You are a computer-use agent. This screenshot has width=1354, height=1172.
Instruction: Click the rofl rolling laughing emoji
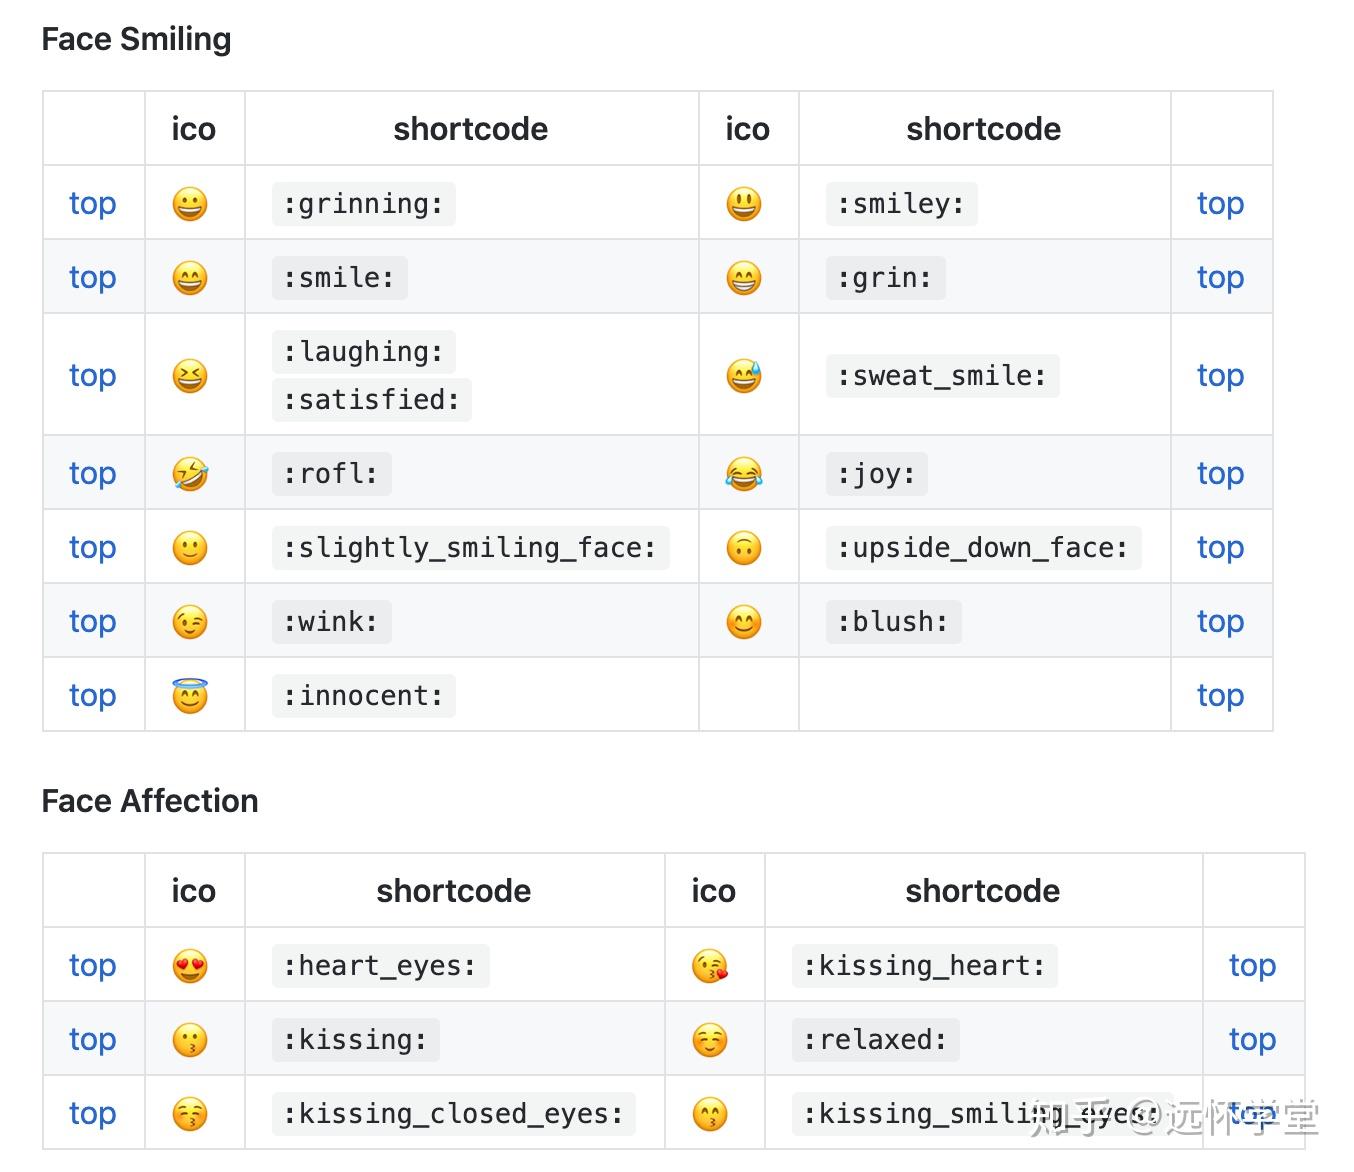190,474
